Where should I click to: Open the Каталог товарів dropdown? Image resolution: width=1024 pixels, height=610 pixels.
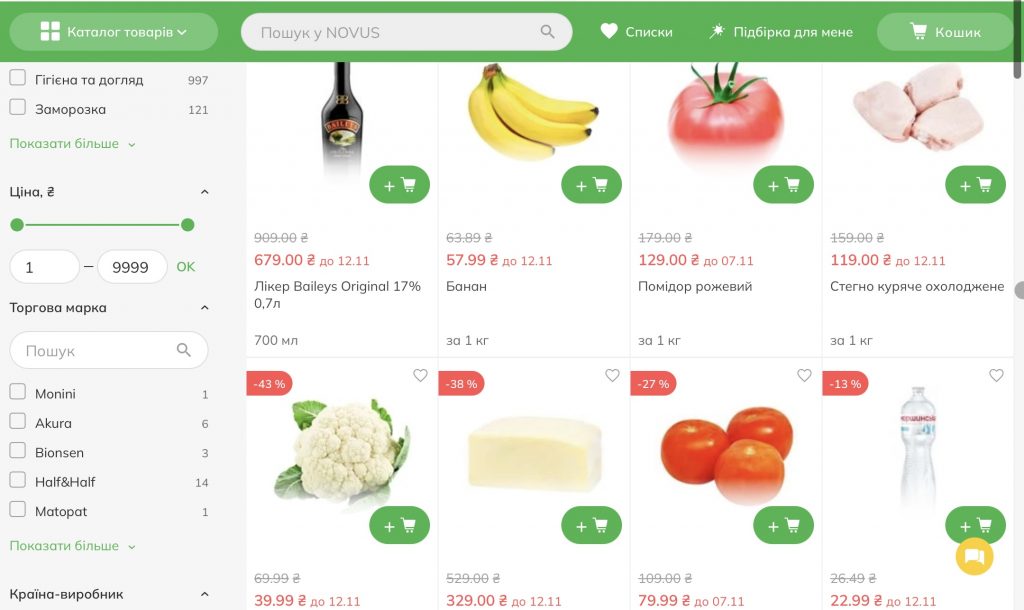point(114,31)
